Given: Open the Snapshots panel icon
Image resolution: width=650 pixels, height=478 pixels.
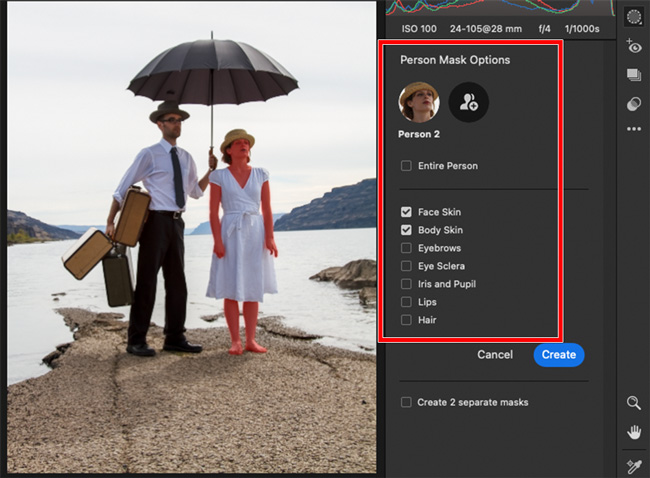Looking at the screenshot, I should tap(634, 75).
